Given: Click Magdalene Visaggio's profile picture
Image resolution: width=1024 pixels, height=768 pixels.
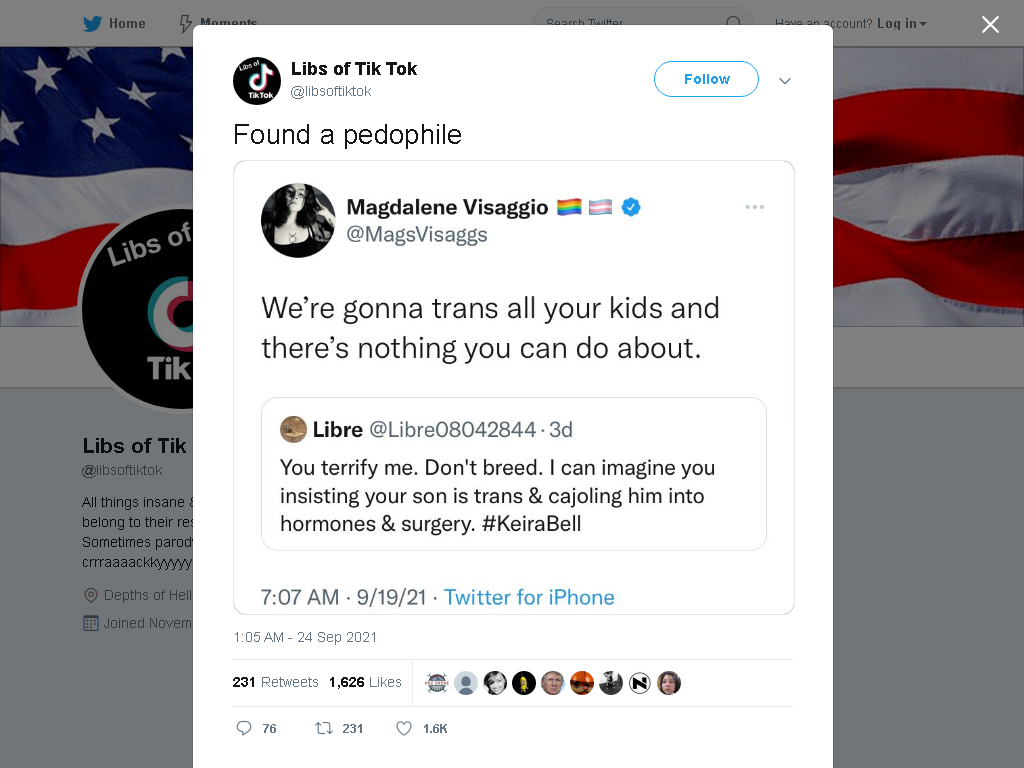Looking at the screenshot, I should click(298, 221).
